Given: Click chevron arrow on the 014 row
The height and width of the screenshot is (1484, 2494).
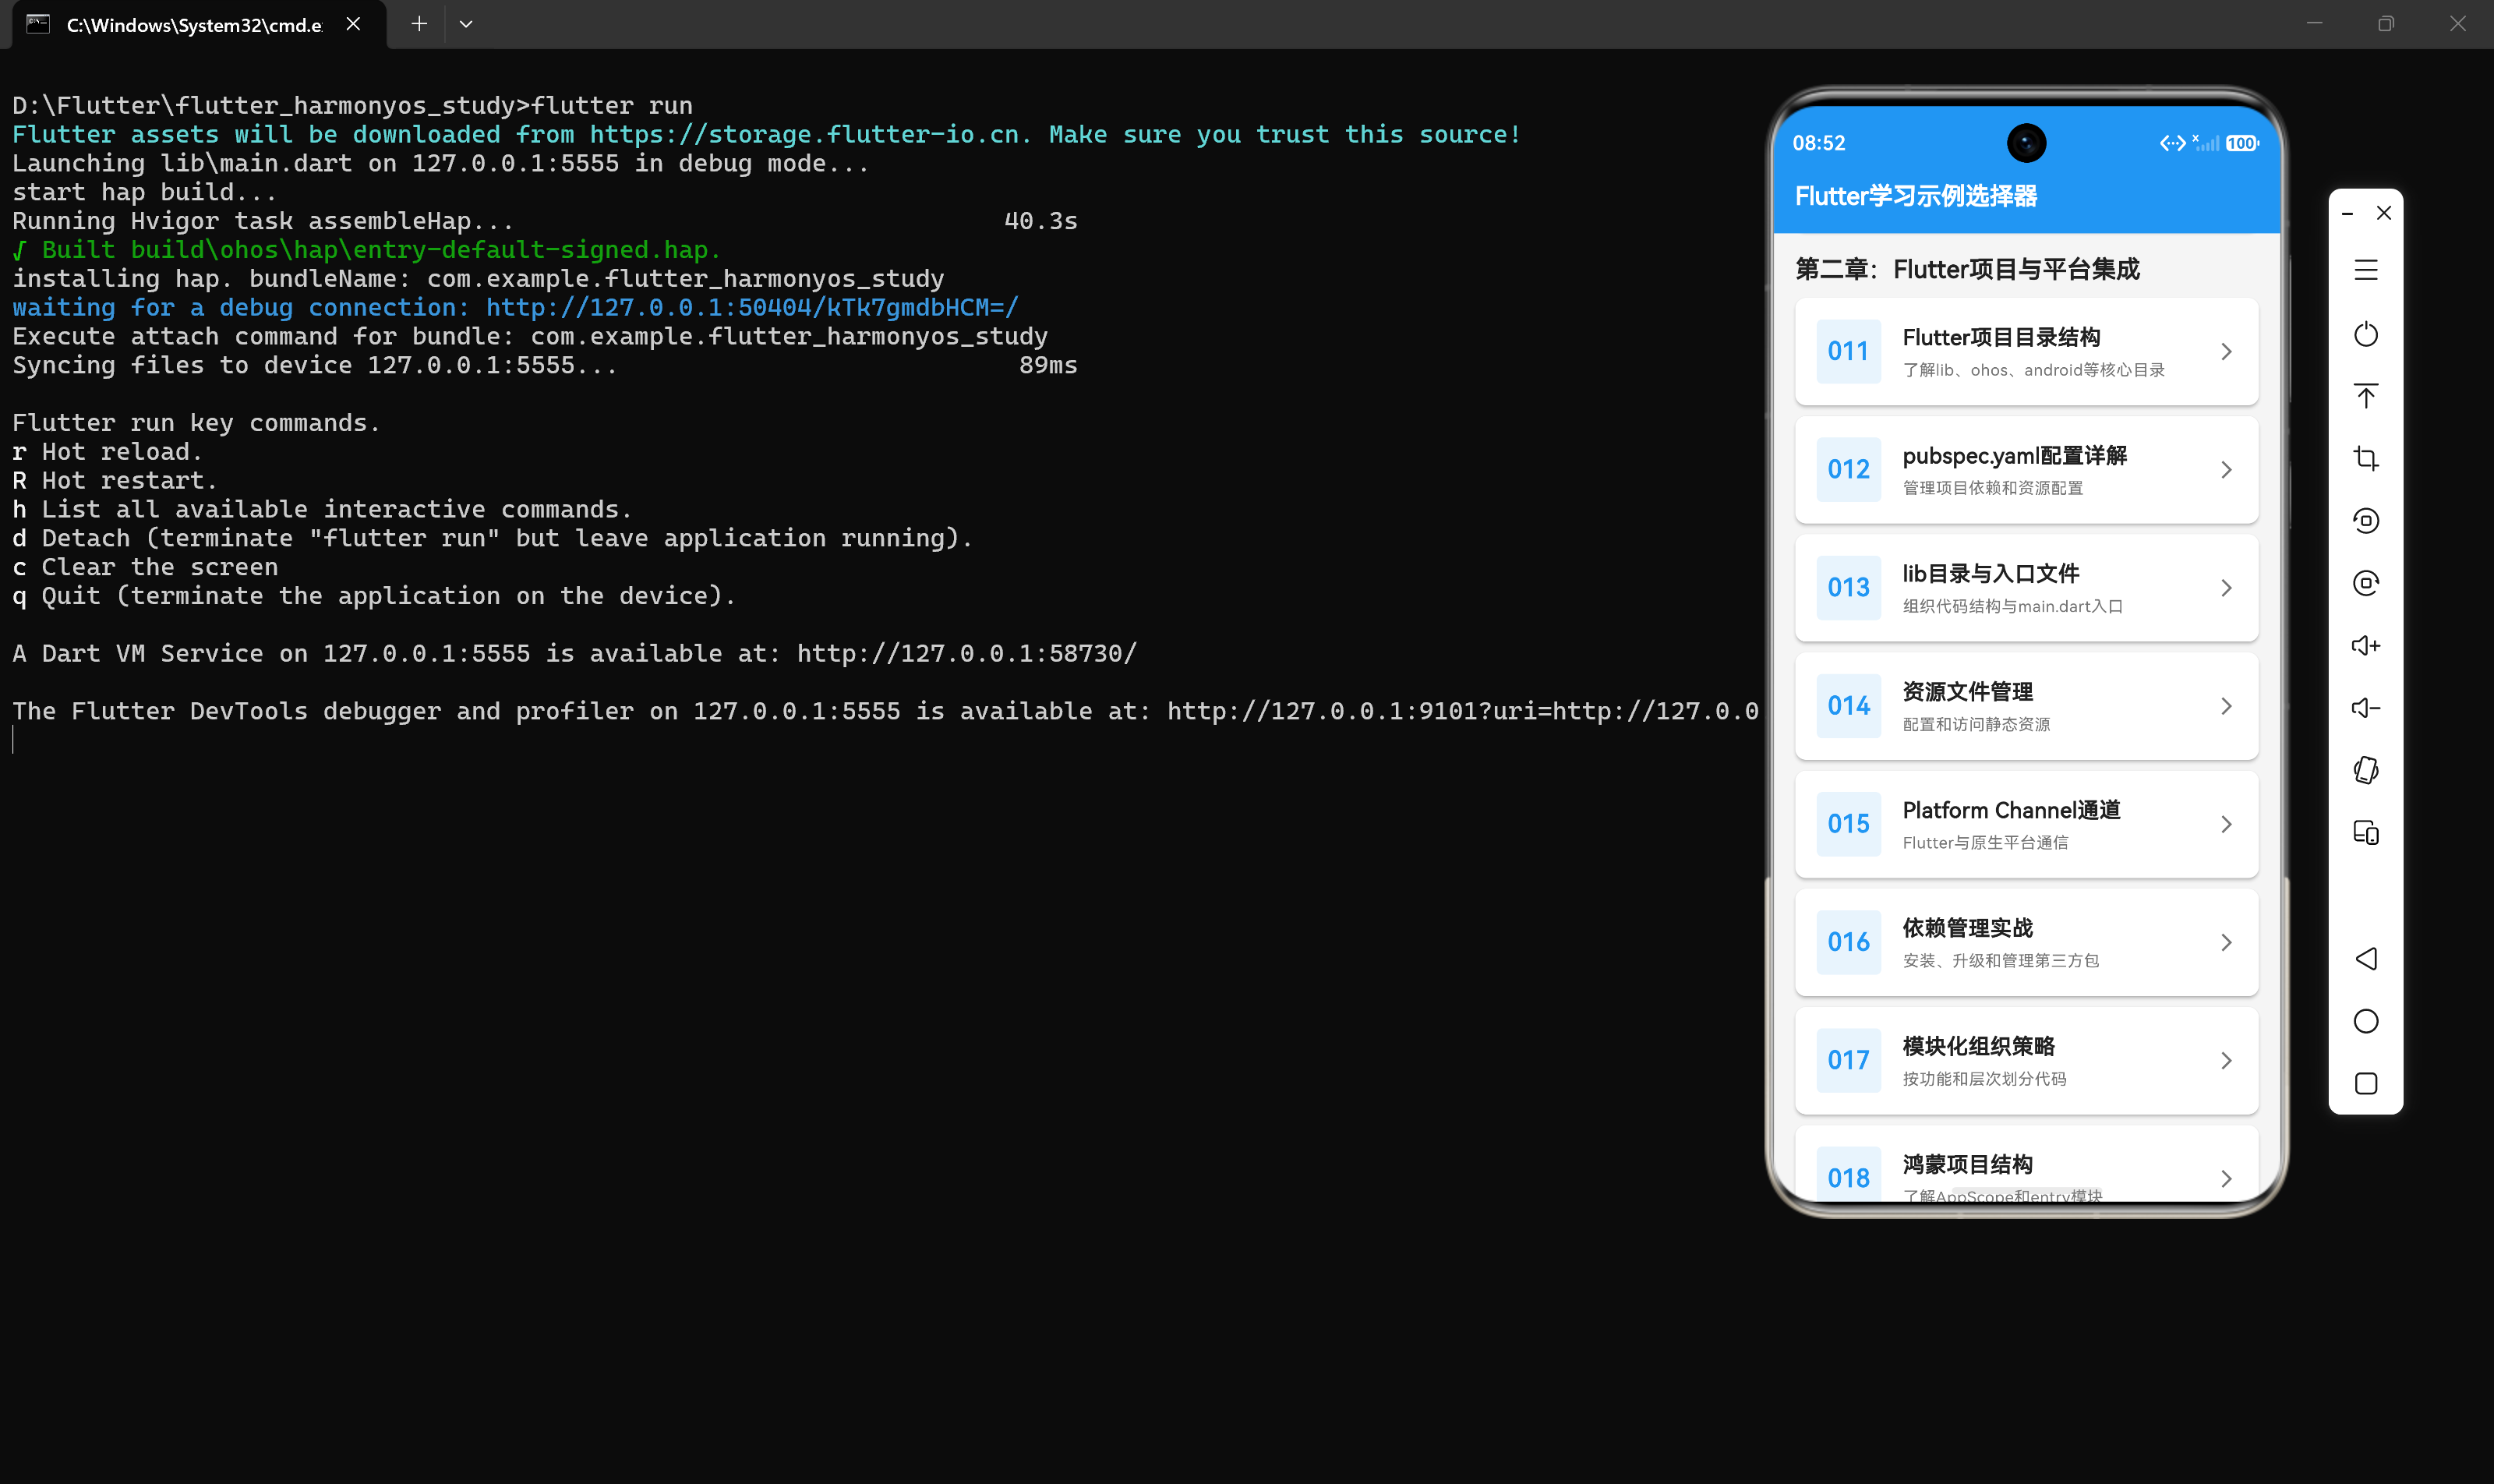Looking at the screenshot, I should pyautogui.click(x=2226, y=706).
